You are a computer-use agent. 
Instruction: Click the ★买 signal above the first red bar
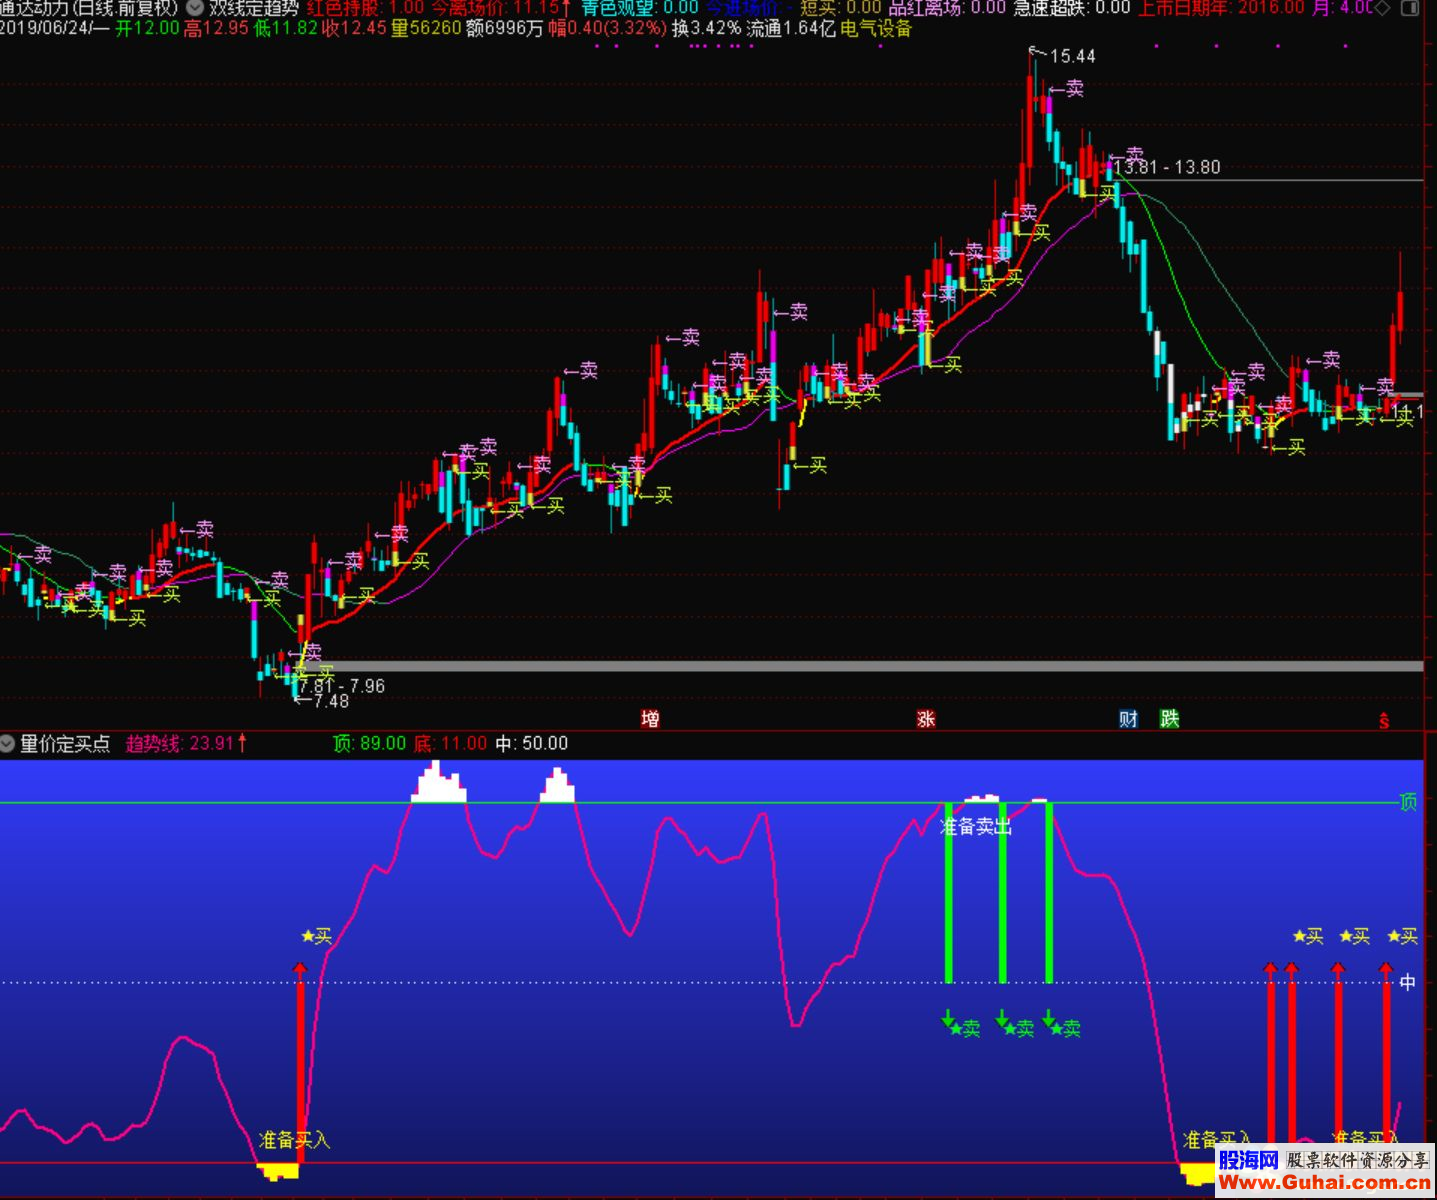coord(316,936)
